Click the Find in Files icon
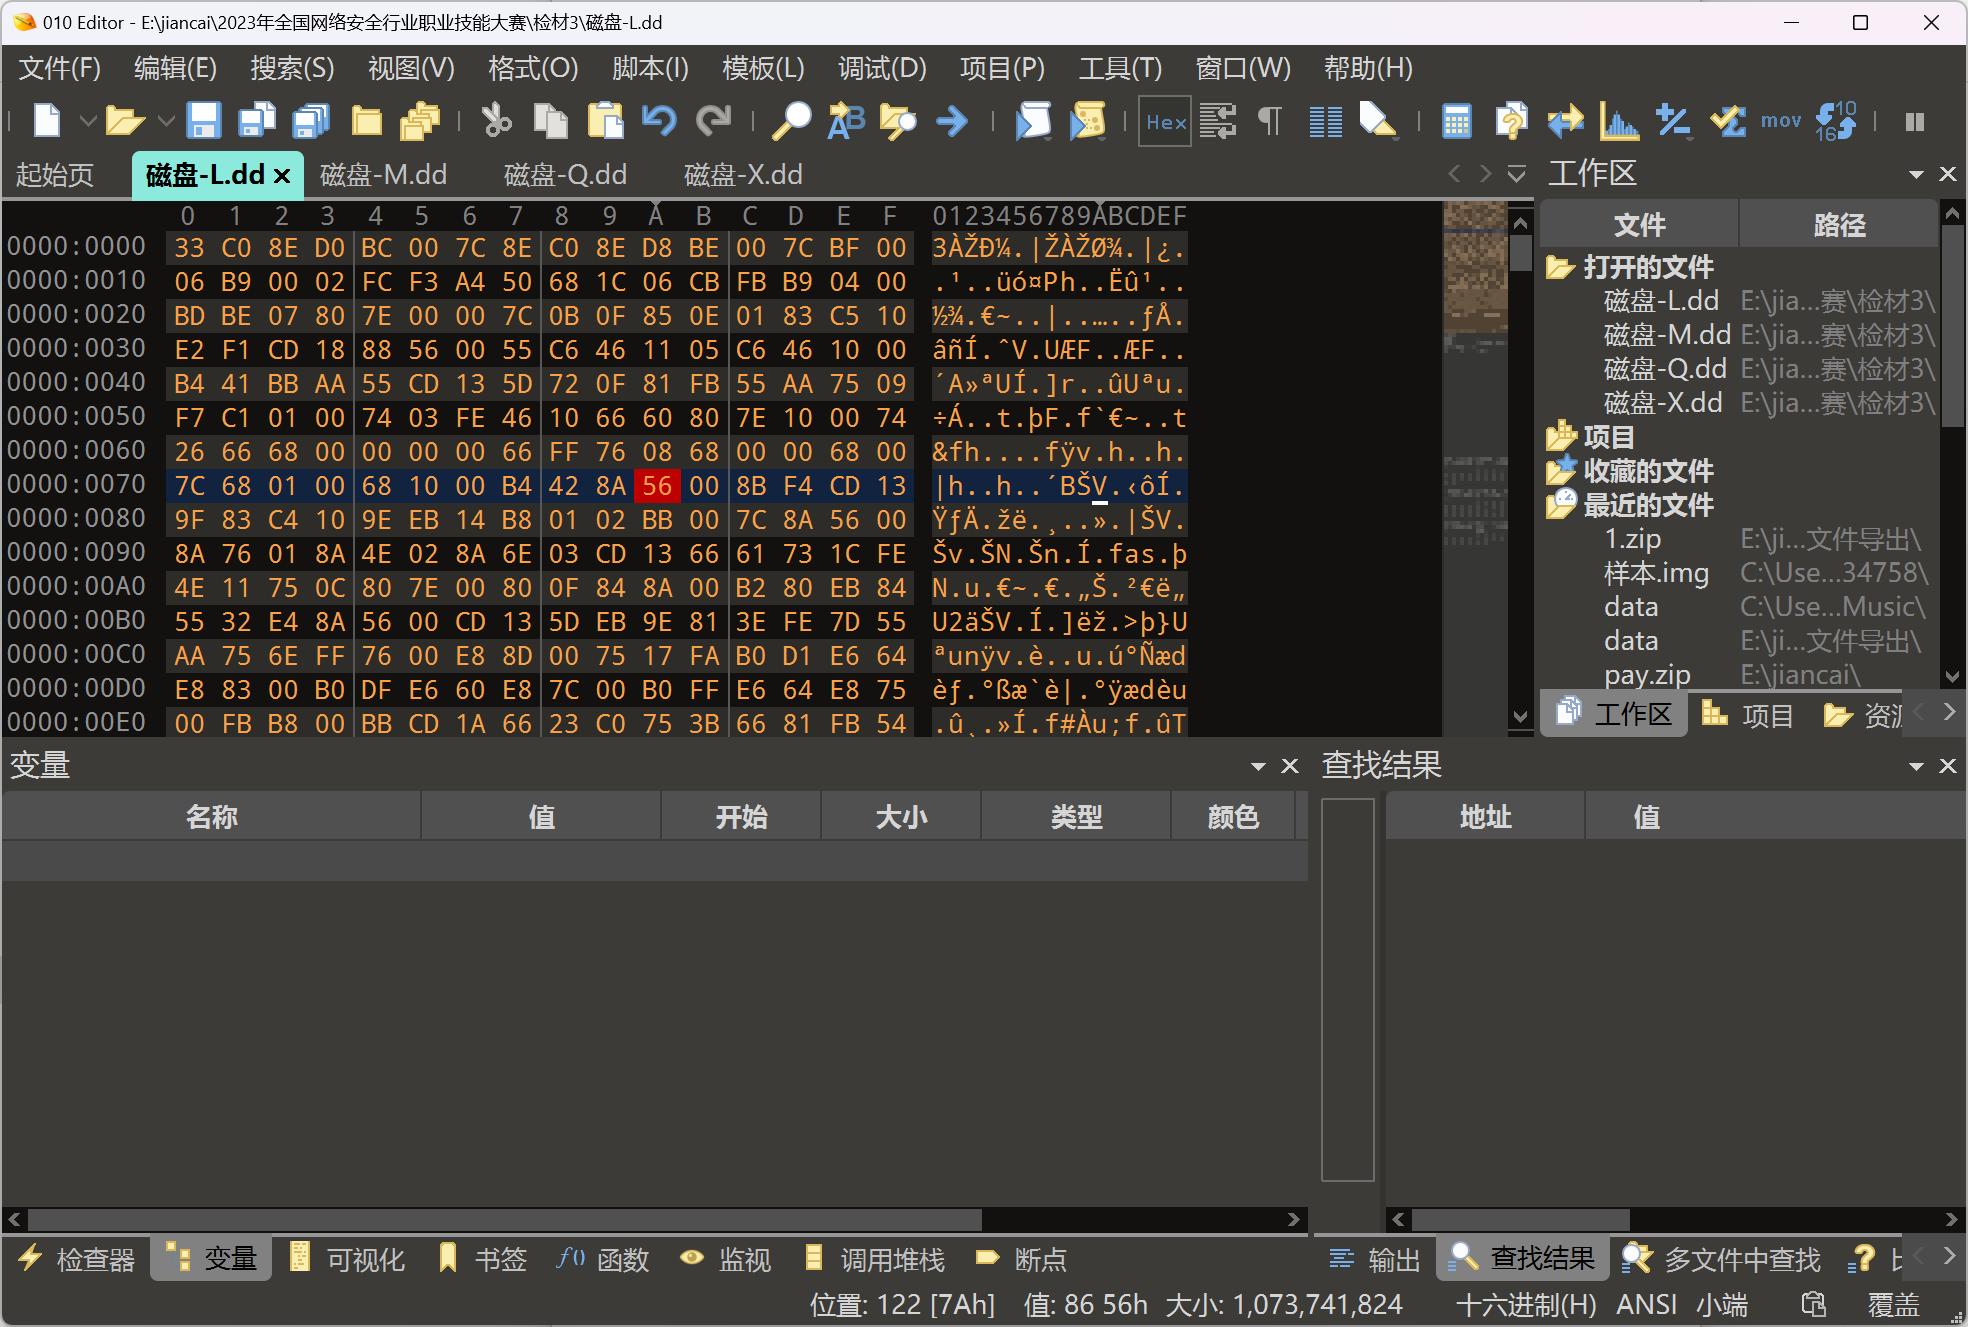The image size is (1968, 1327). click(x=898, y=121)
